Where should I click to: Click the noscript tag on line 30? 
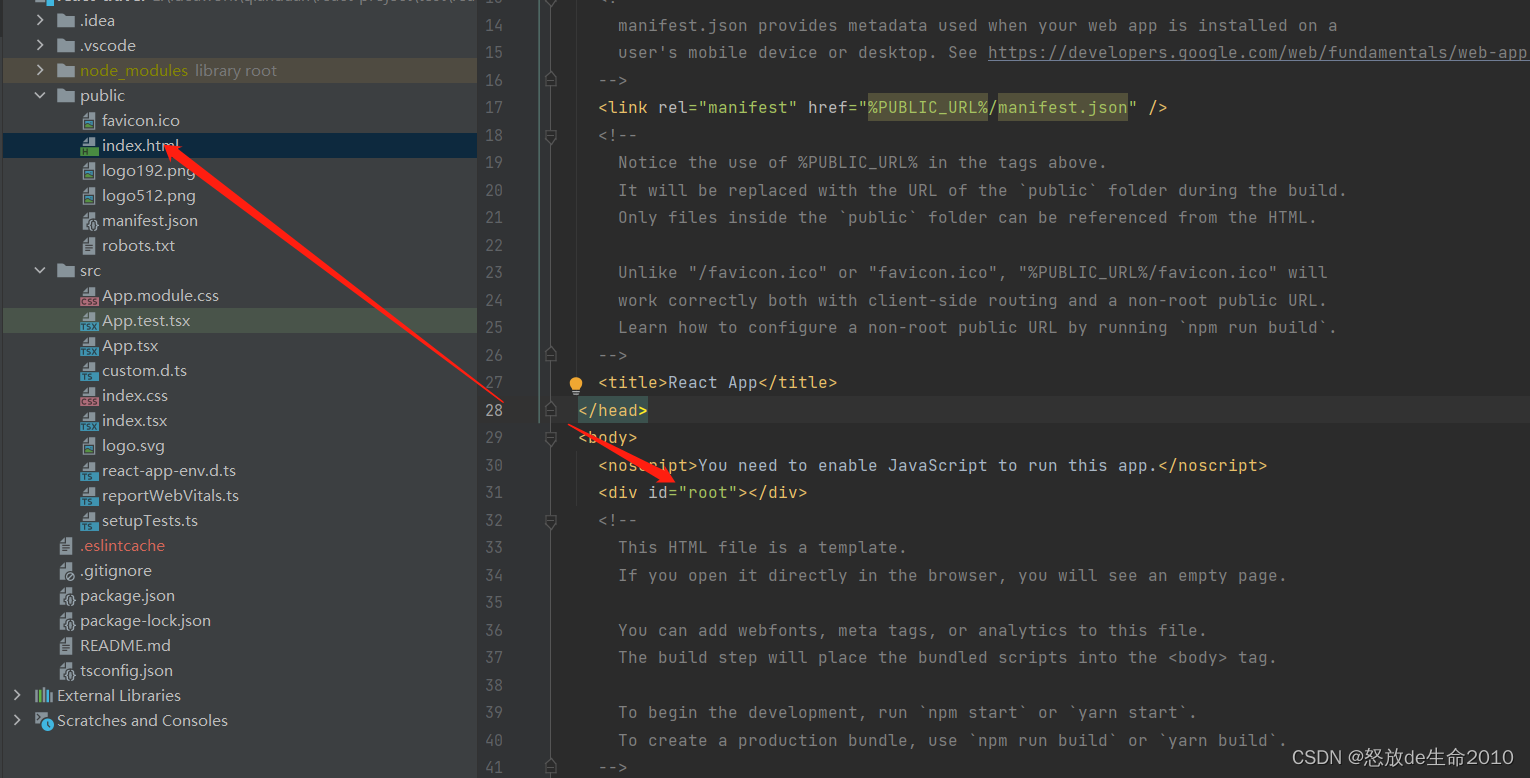[648, 465]
